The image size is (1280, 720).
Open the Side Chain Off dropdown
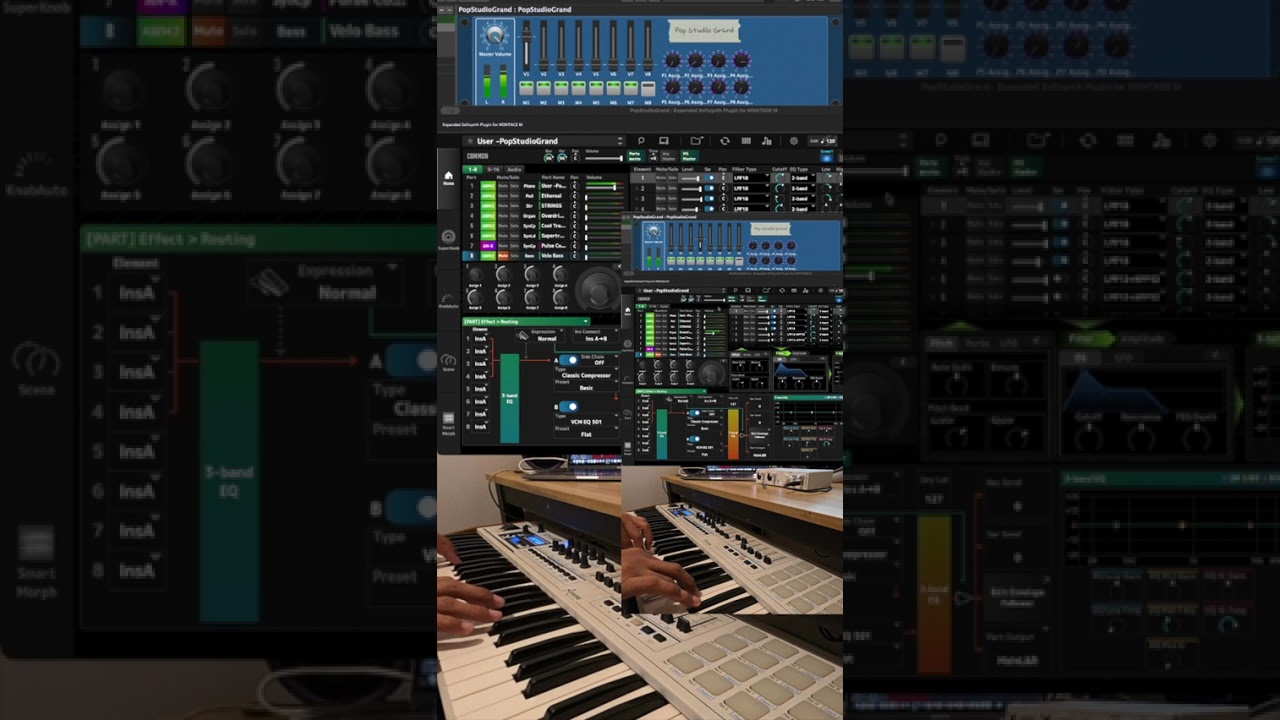point(599,360)
